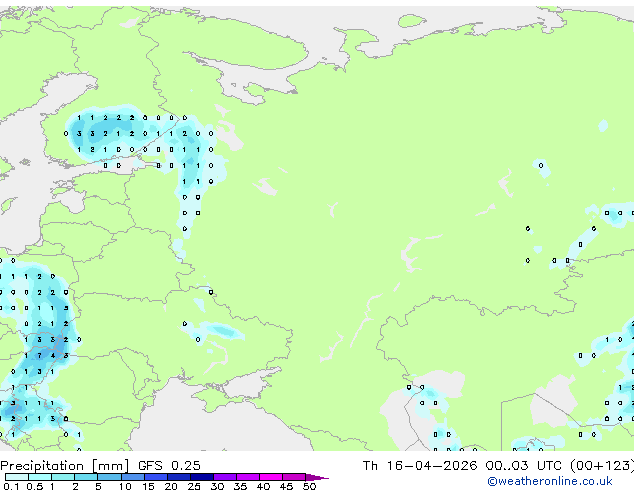Click the "35" legend scale label
This screenshot has height=490, width=634.
tap(240, 486)
